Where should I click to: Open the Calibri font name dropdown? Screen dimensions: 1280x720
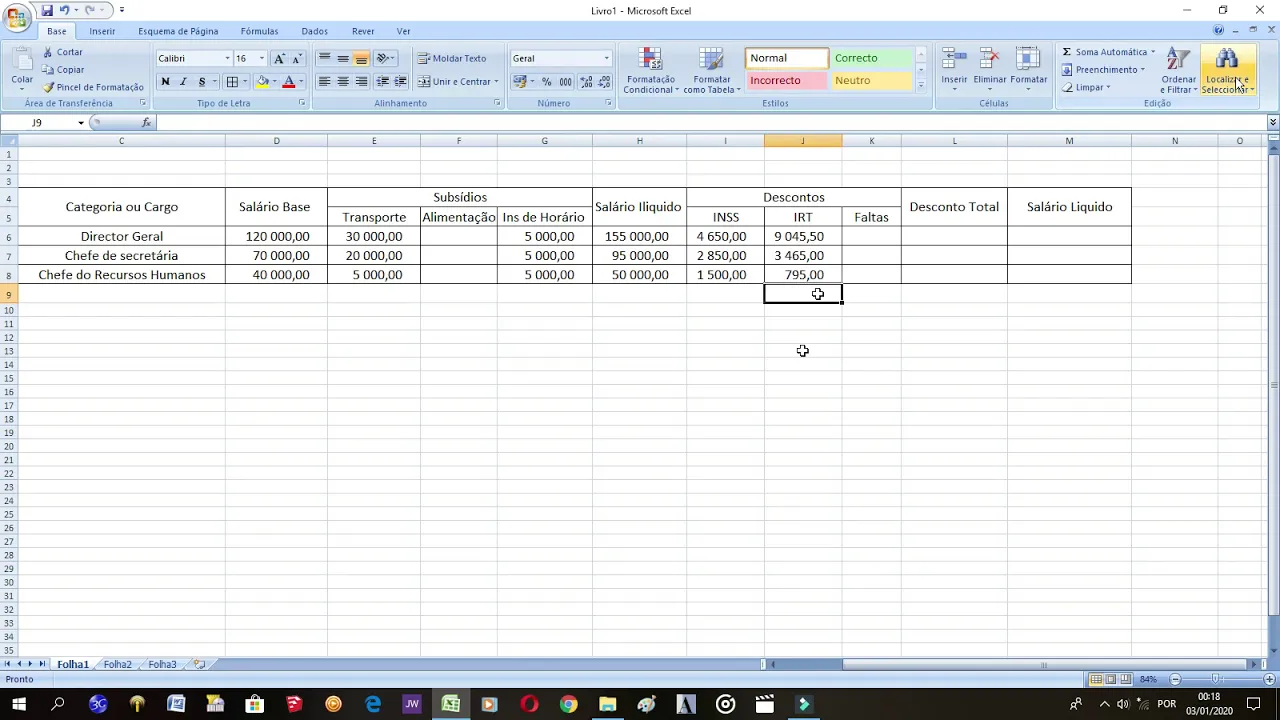[x=227, y=59]
